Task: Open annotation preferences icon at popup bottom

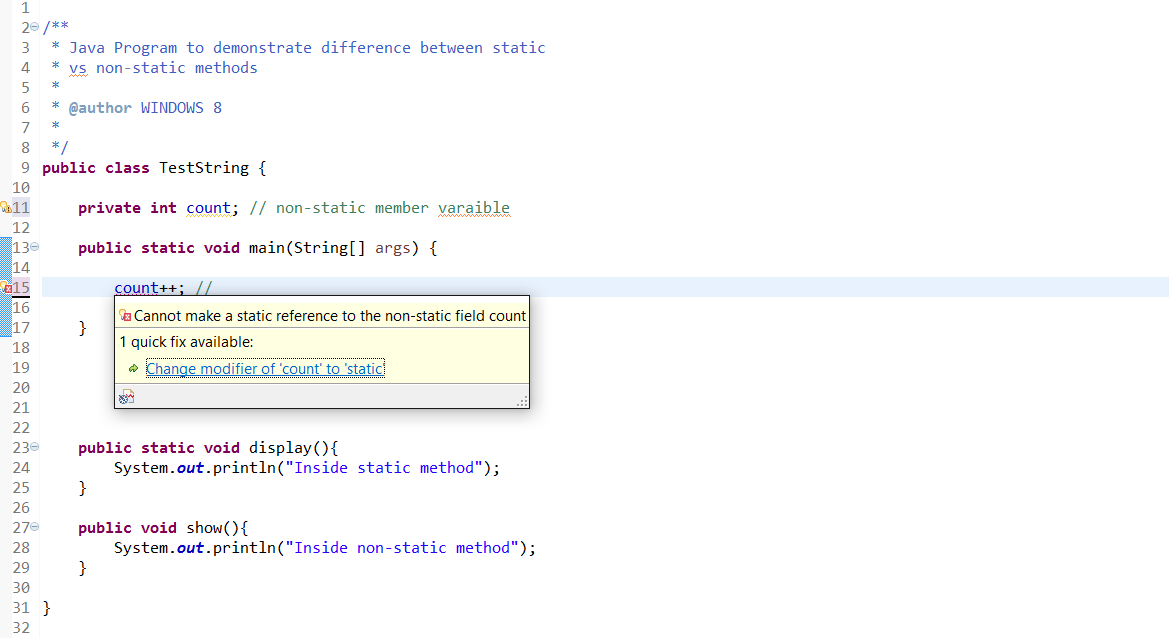Action: [x=127, y=397]
